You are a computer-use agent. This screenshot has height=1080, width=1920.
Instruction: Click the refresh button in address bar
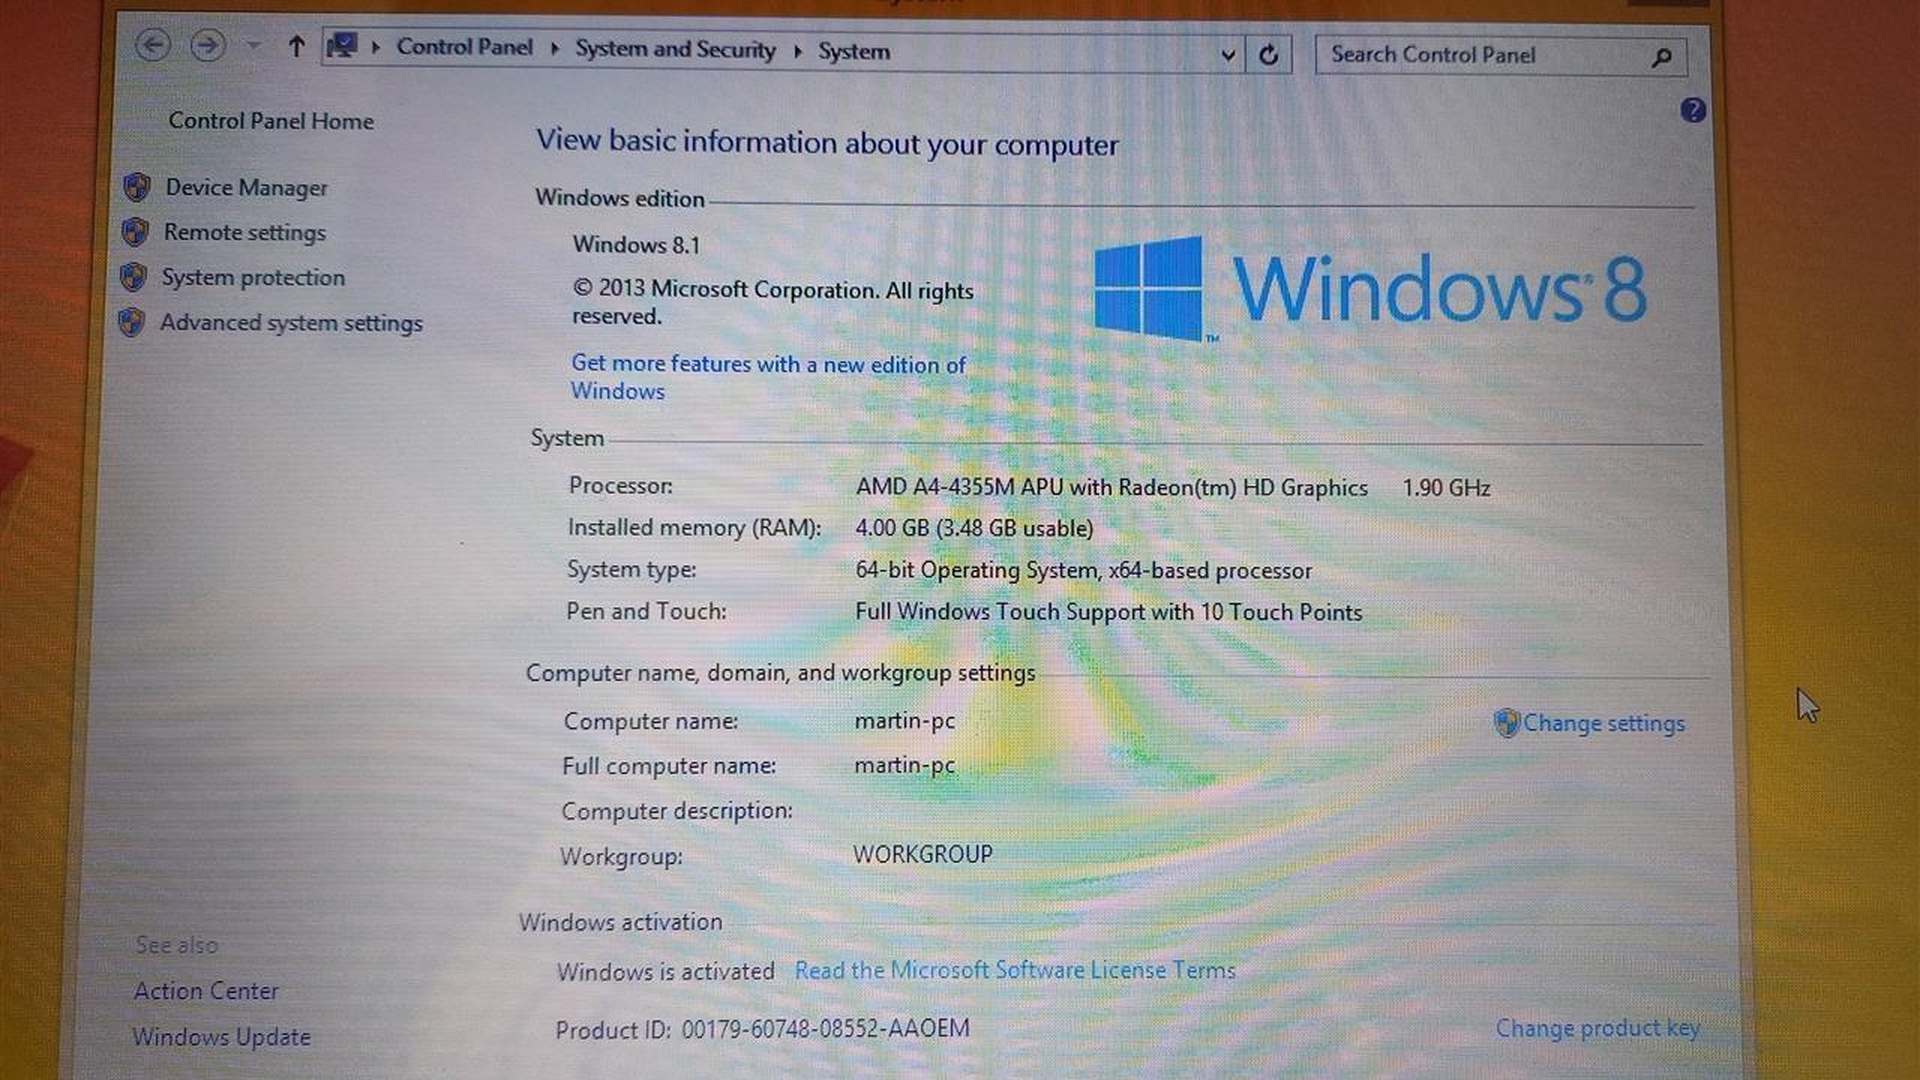coord(1267,51)
